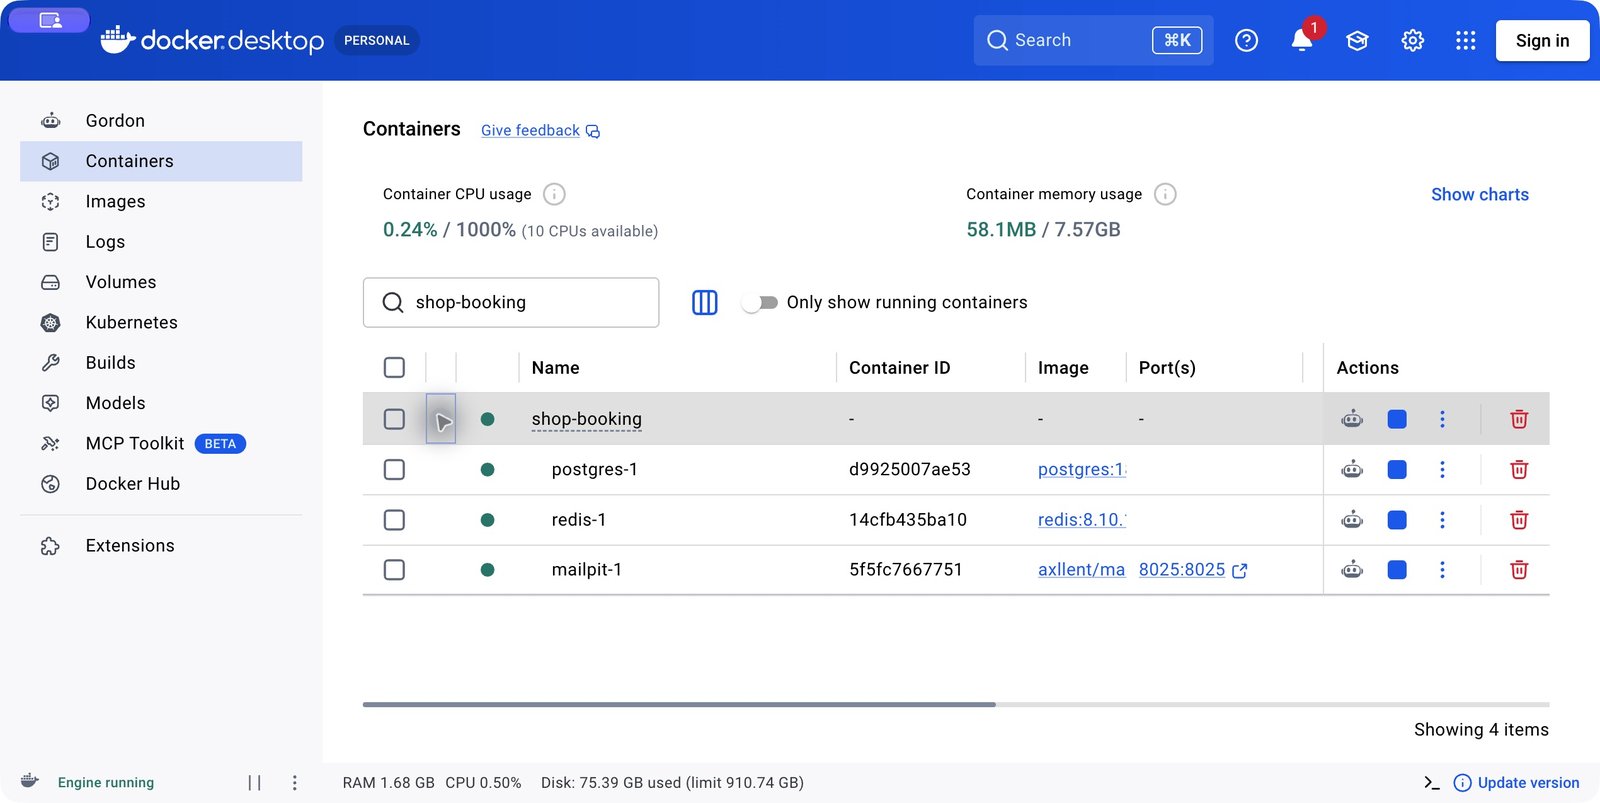Viewport: 1600px width, 803px height.
Task: Open more actions for redis-1
Action: (x=1442, y=520)
